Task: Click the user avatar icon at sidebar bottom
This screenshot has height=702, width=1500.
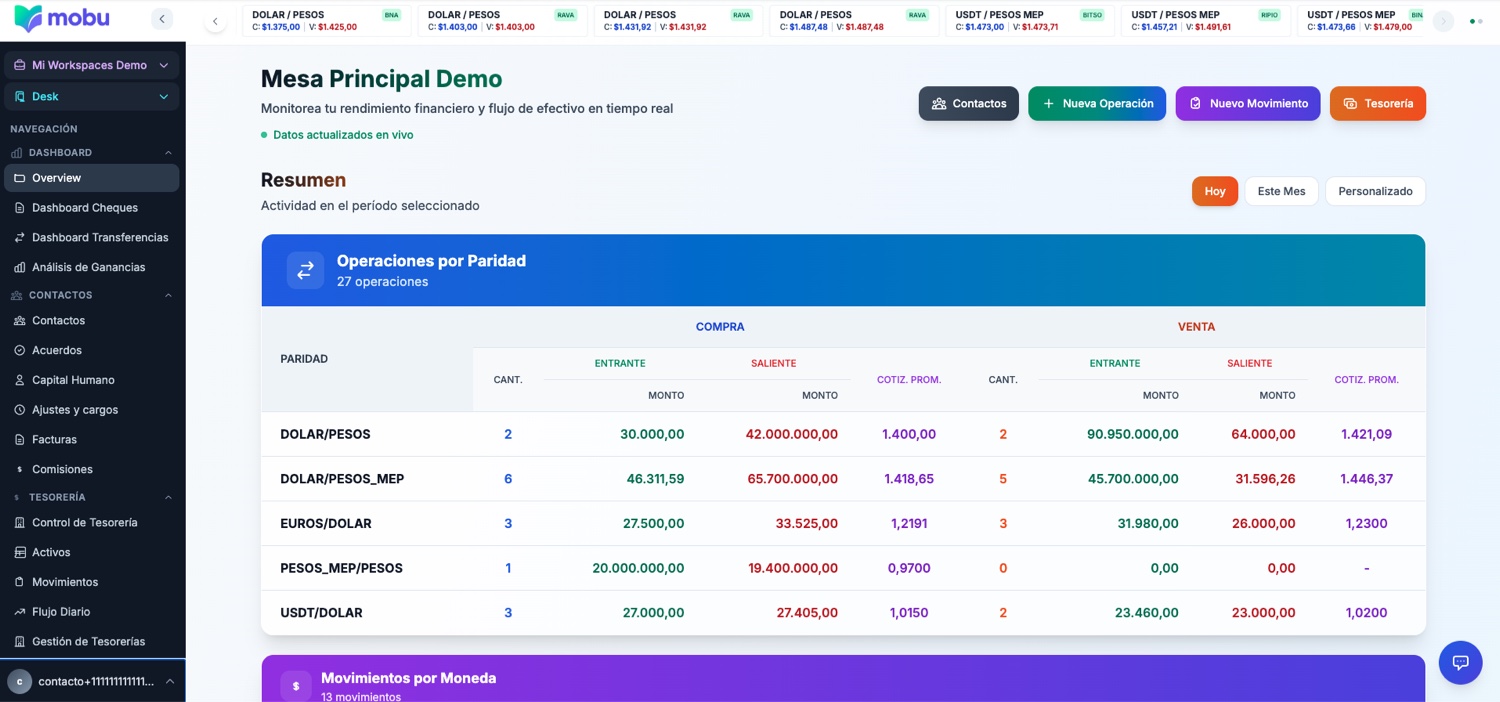Action: (19, 681)
